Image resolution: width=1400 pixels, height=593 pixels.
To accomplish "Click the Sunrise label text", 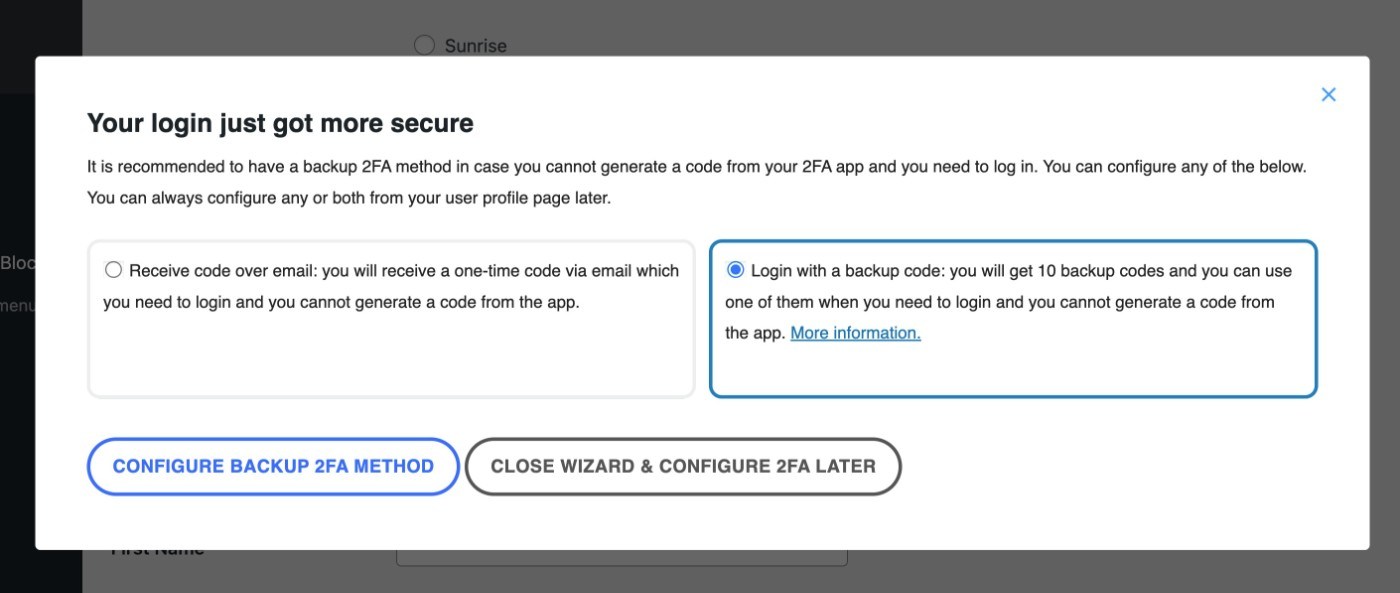I will [x=475, y=46].
